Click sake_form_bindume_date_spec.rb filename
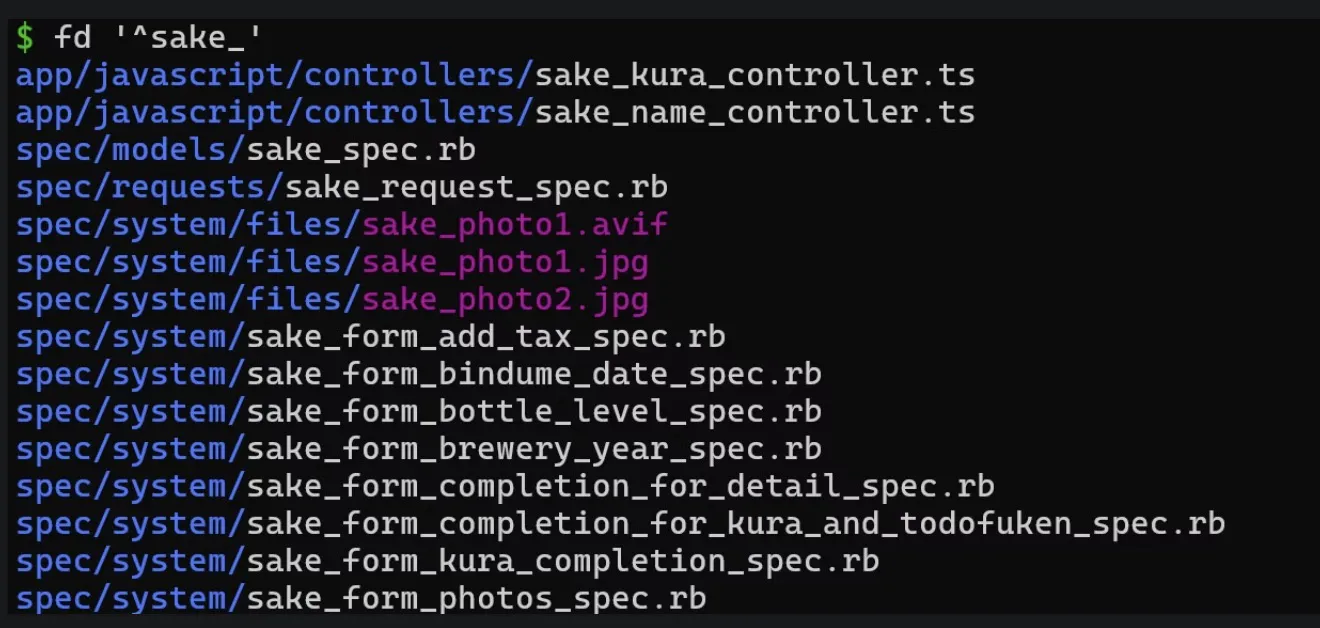 [533, 374]
